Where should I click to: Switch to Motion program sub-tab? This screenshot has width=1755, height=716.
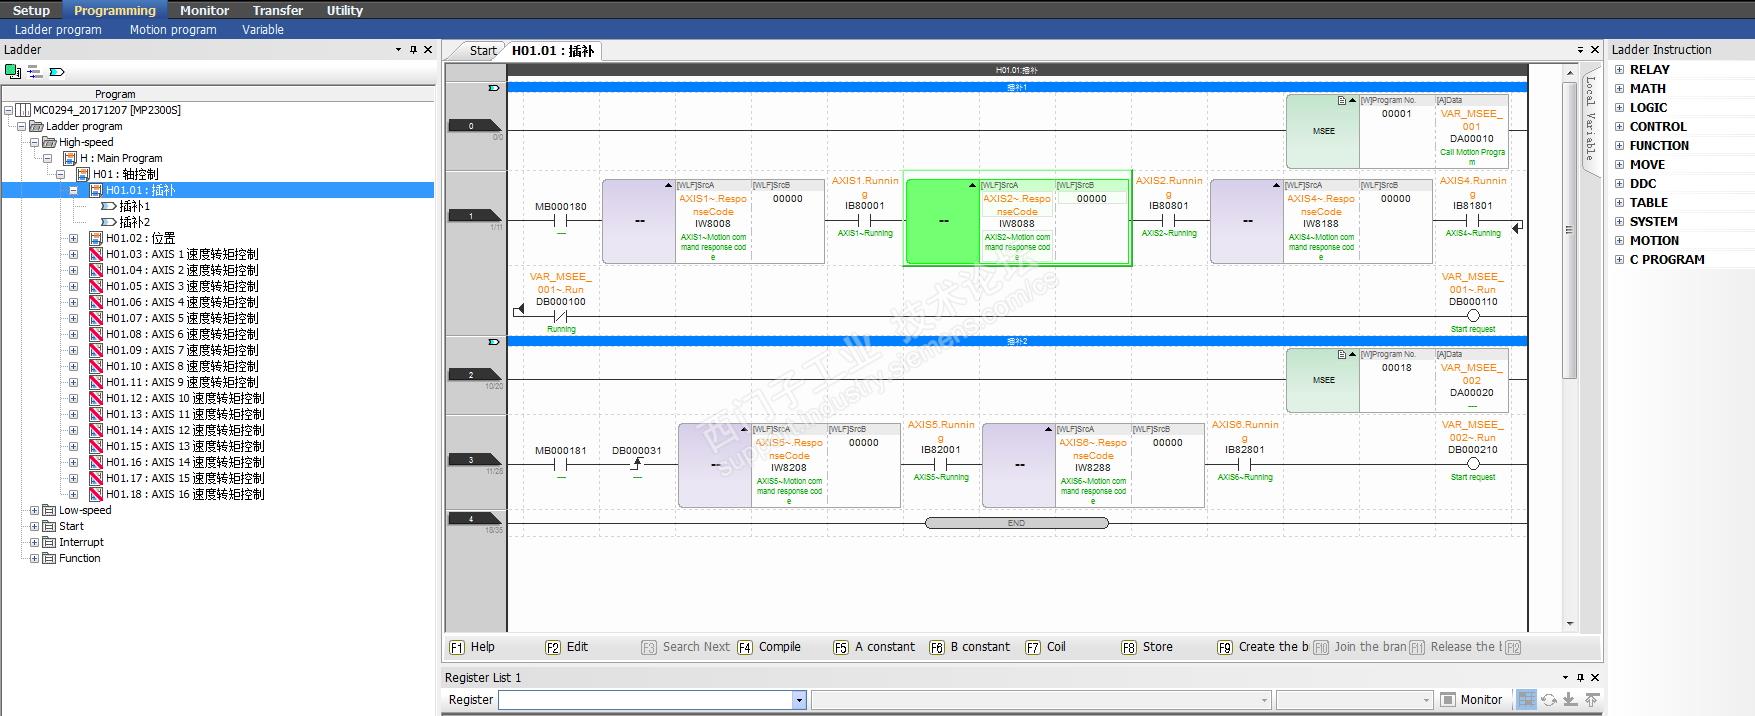click(x=173, y=29)
